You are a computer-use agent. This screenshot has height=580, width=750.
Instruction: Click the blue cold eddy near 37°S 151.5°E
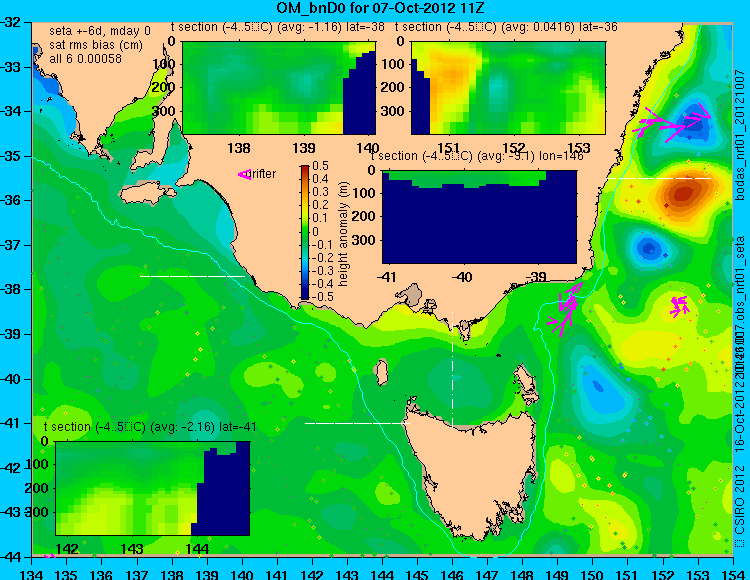(649, 248)
